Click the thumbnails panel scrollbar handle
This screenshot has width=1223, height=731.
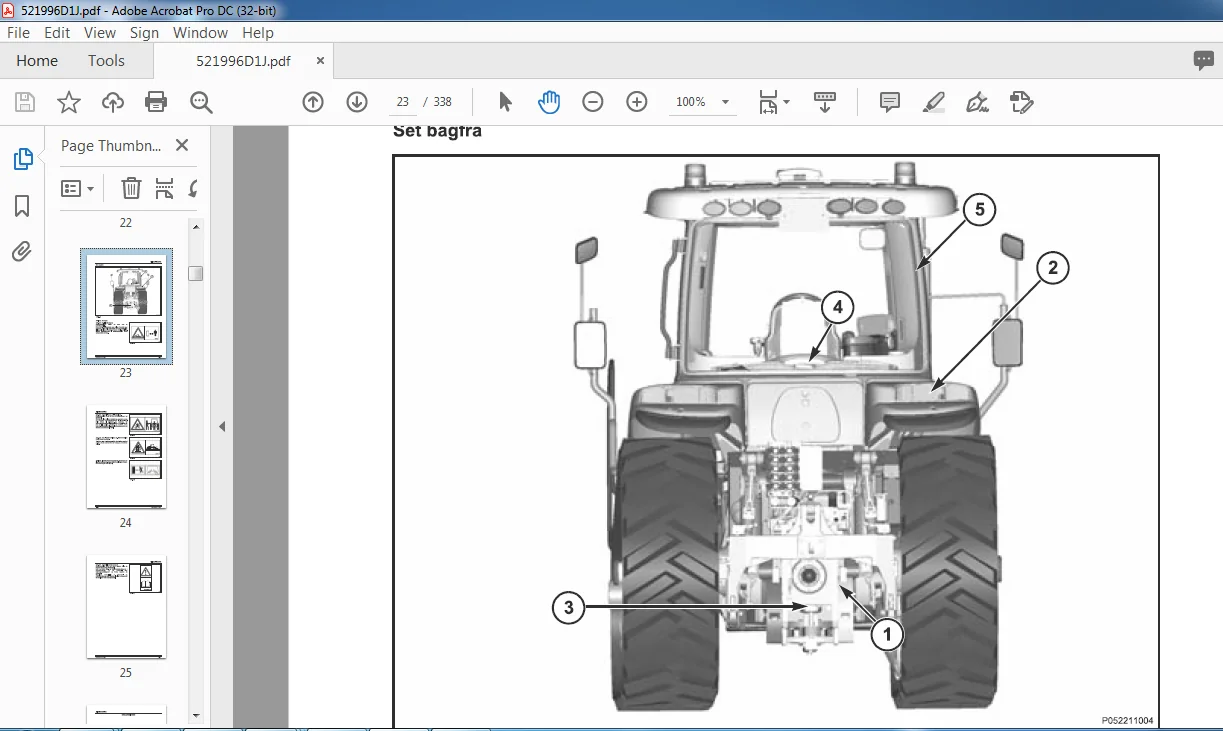[x=196, y=273]
